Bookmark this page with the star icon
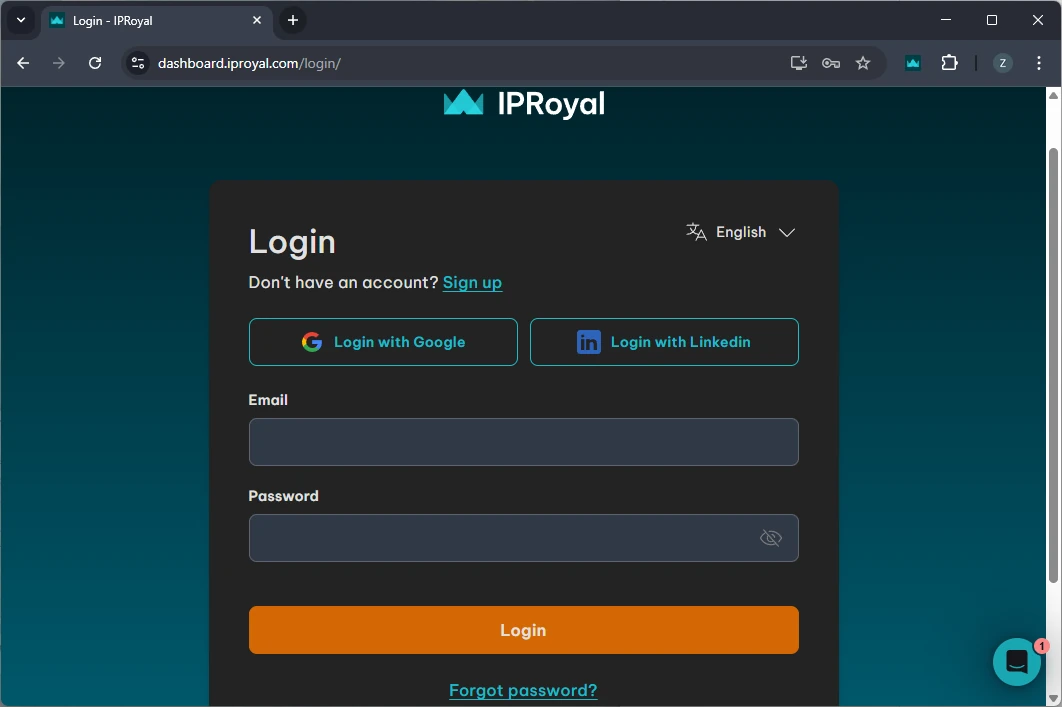The width and height of the screenshot is (1062, 707). point(863,63)
